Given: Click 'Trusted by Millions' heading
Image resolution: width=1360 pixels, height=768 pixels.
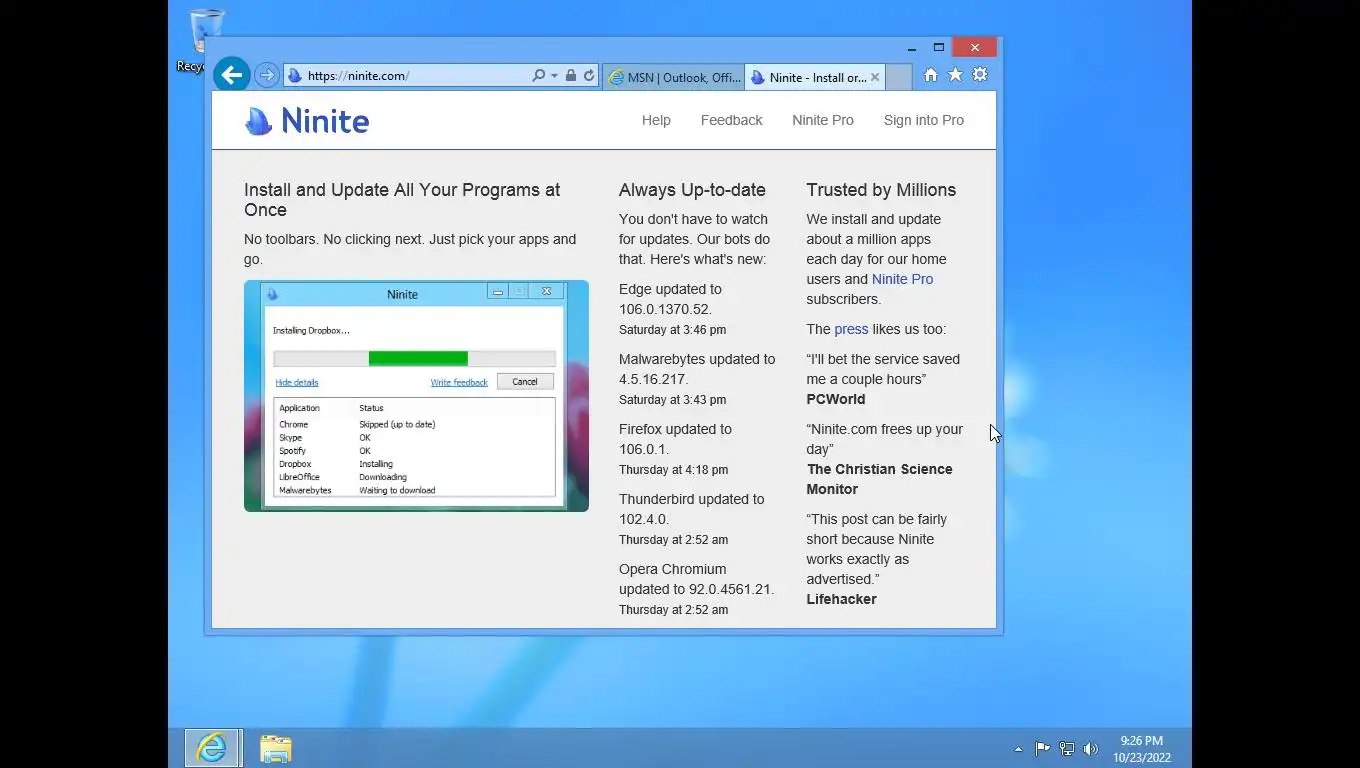Looking at the screenshot, I should [x=881, y=190].
